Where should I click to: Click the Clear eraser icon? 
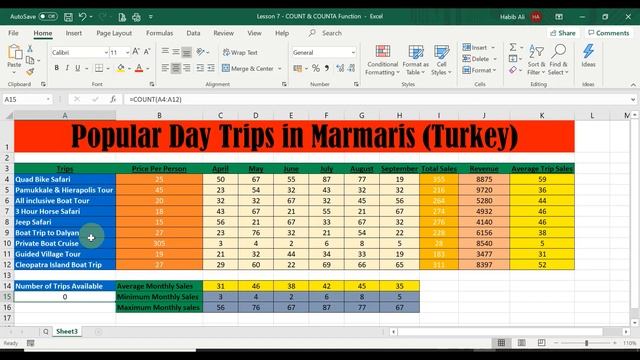[x=513, y=70]
